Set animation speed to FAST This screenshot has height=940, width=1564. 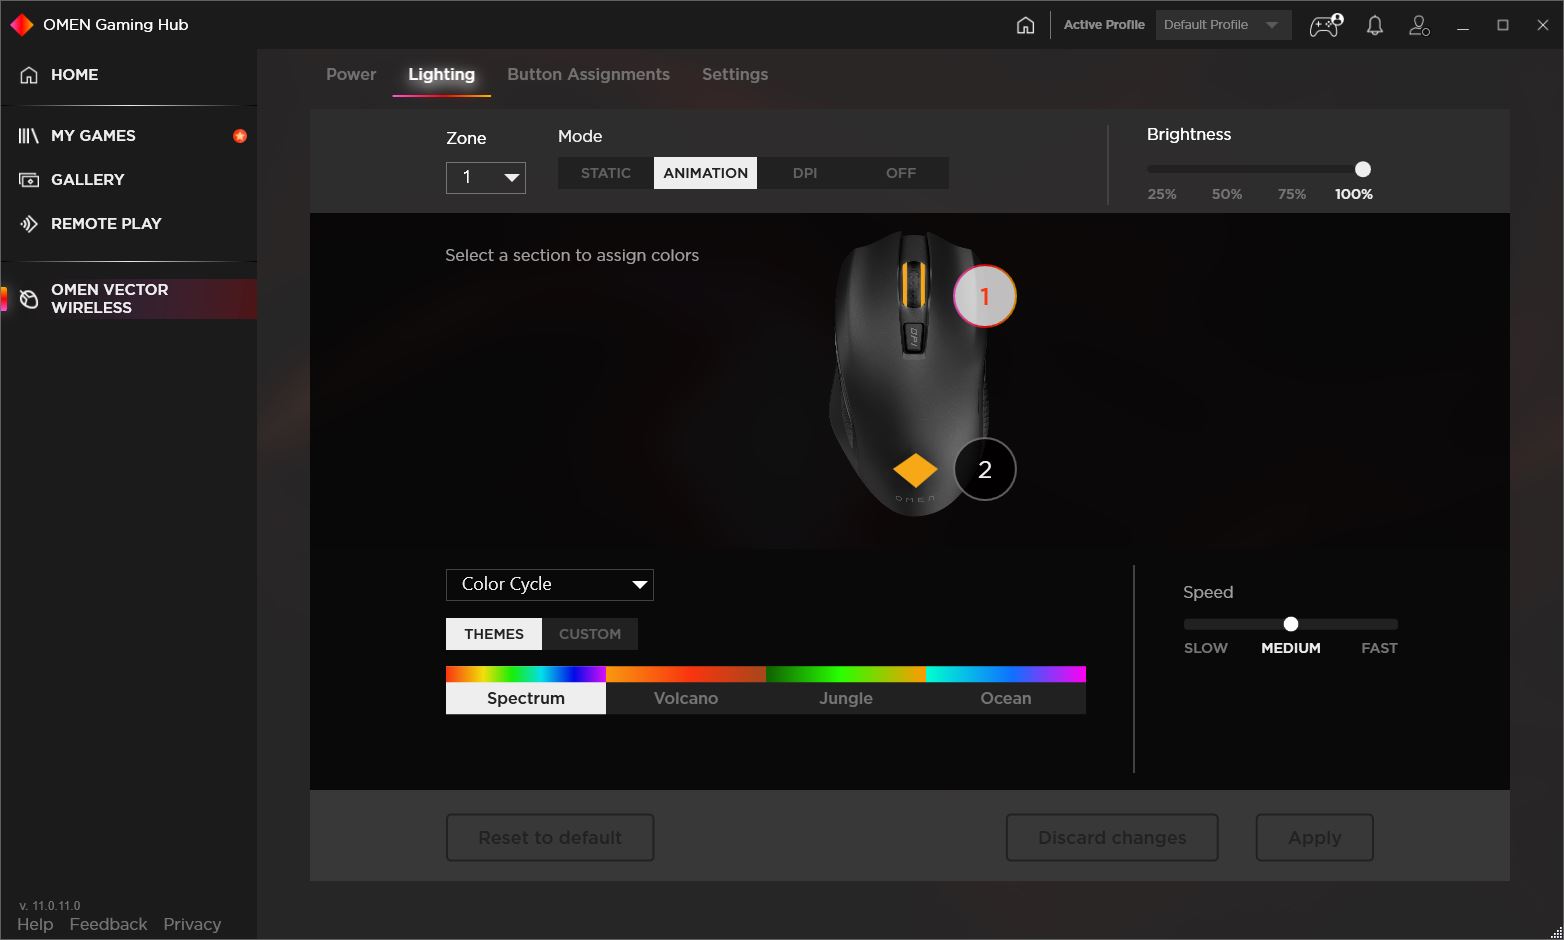tap(1379, 648)
